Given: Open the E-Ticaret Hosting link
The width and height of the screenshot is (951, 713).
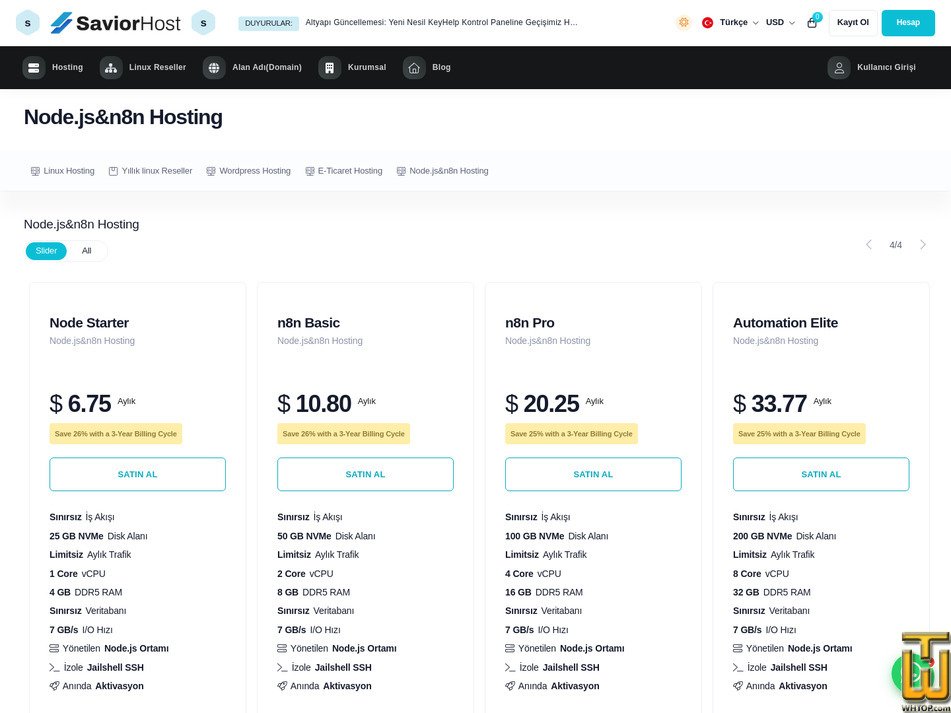Looking at the screenshot, I should pos(344,171).
